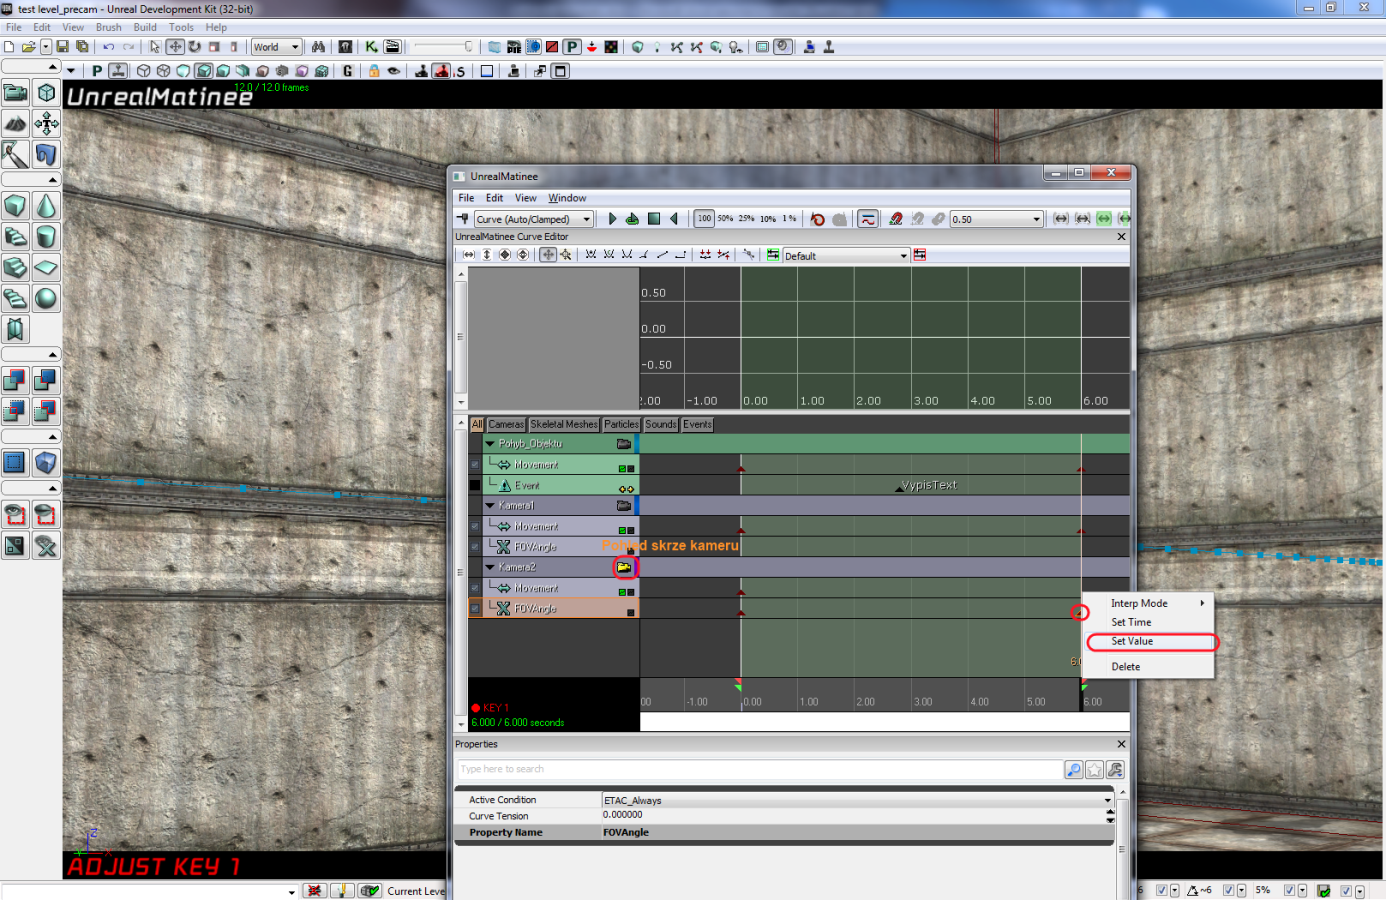The height and width of the screenshot is (900, 1386).
Task: Click the Fit Vertically icon in Curve Editor
Action: (x=487, y=255)
